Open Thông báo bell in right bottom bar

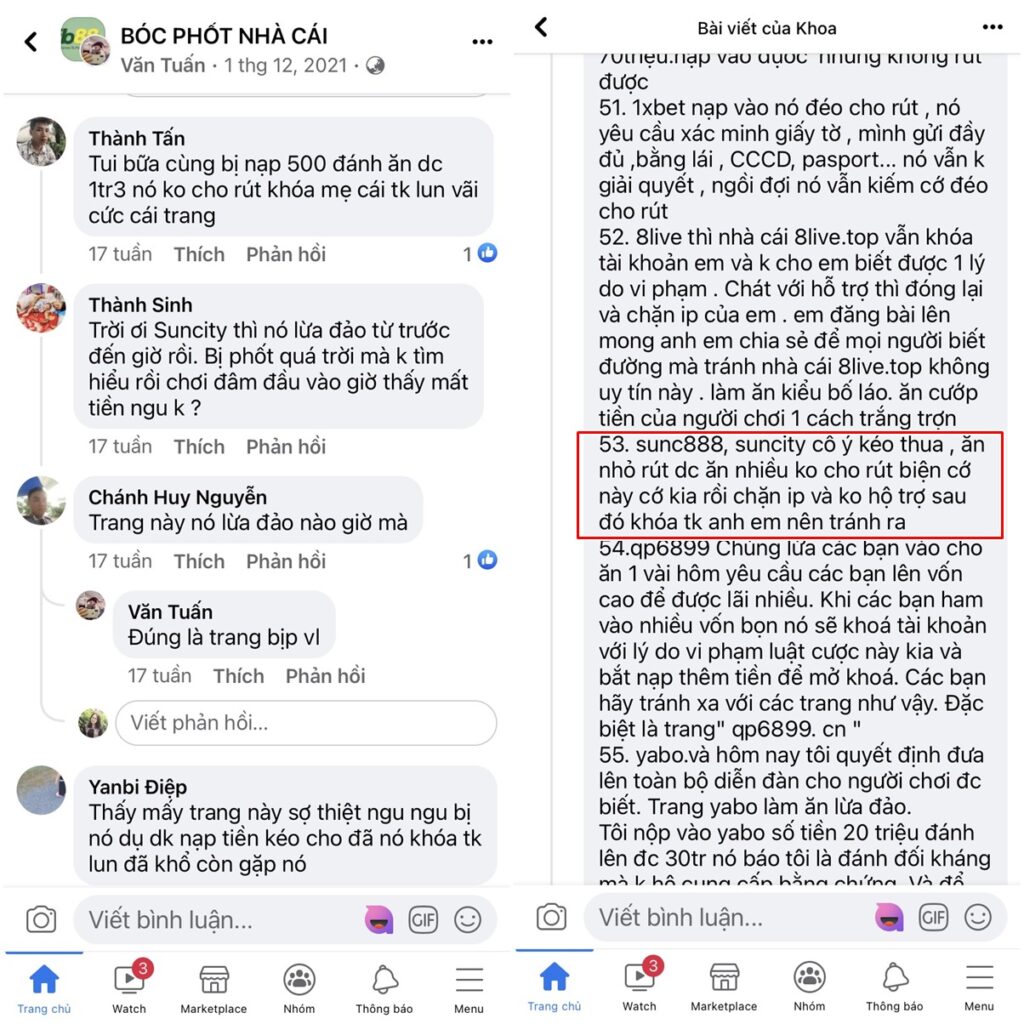tap(895, 987)
